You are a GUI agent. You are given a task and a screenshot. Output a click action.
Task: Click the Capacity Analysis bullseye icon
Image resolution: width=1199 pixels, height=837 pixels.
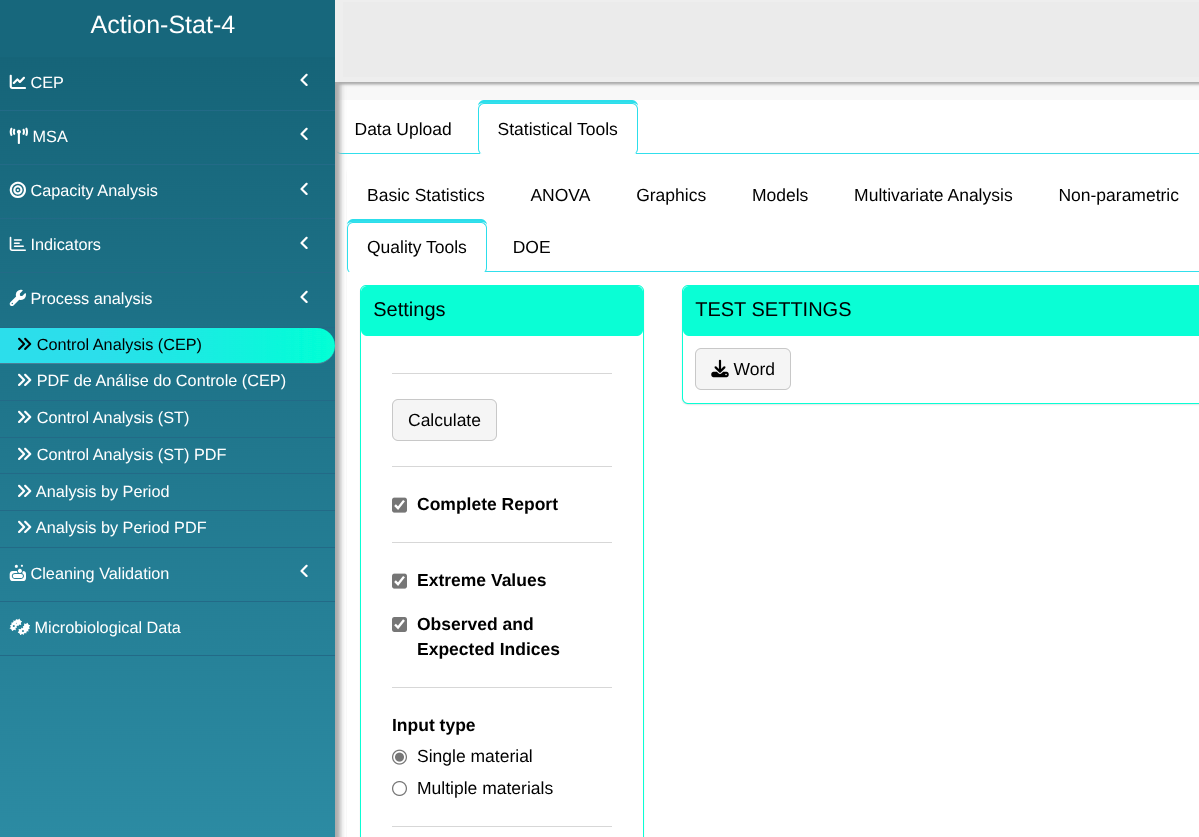(x=18, y=190)
